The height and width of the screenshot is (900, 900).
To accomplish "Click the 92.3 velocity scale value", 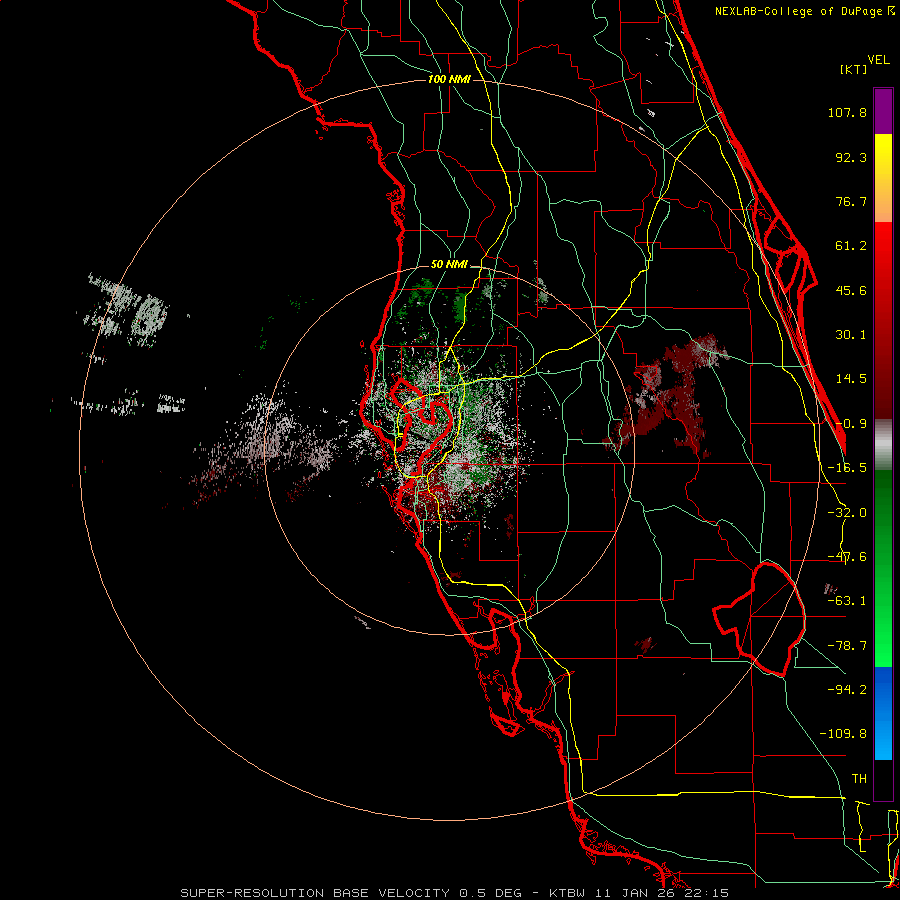I will point(851,157).
